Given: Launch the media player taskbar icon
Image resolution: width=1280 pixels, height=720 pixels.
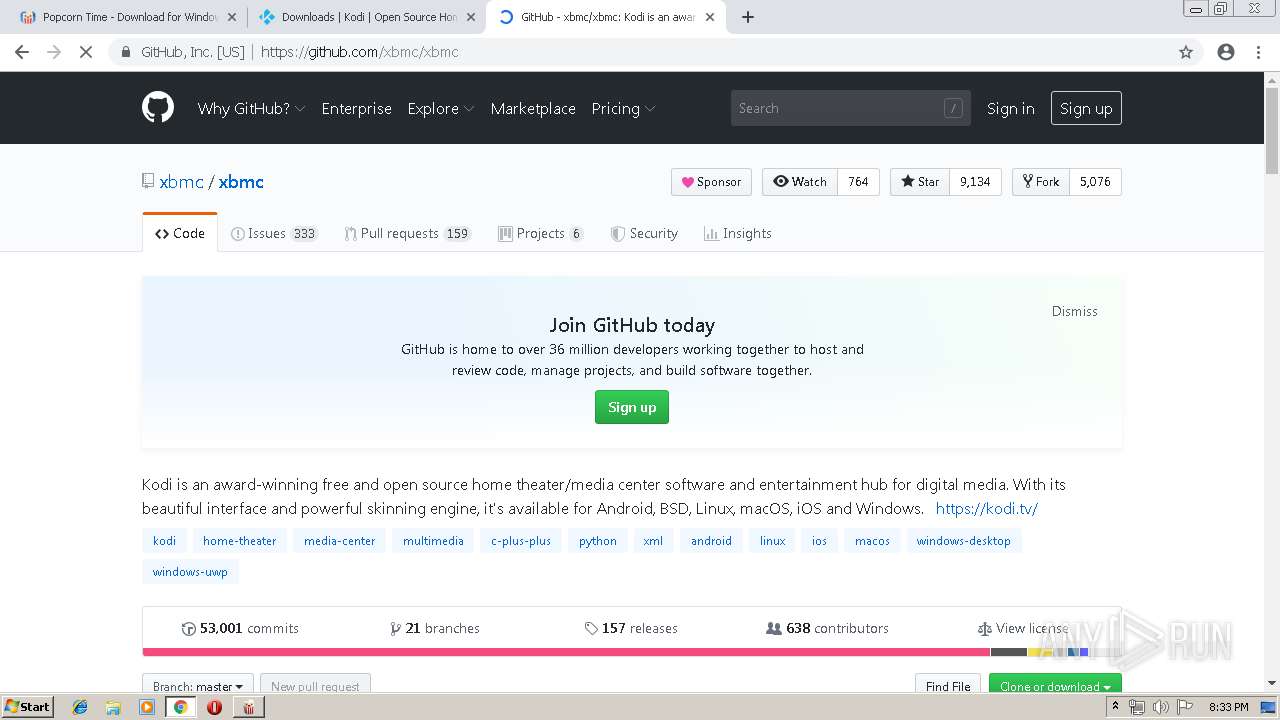Looking at the screenshot, I should click(x=147, y=707).
